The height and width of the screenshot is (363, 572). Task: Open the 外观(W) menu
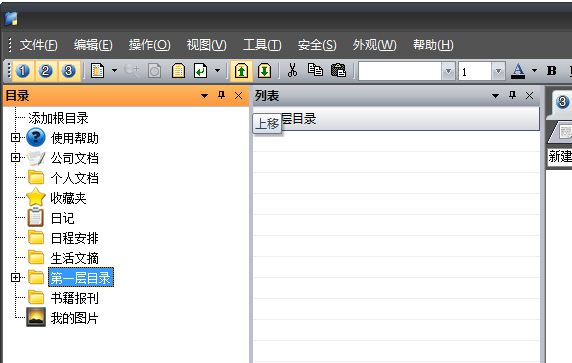[x=374, y=45]
